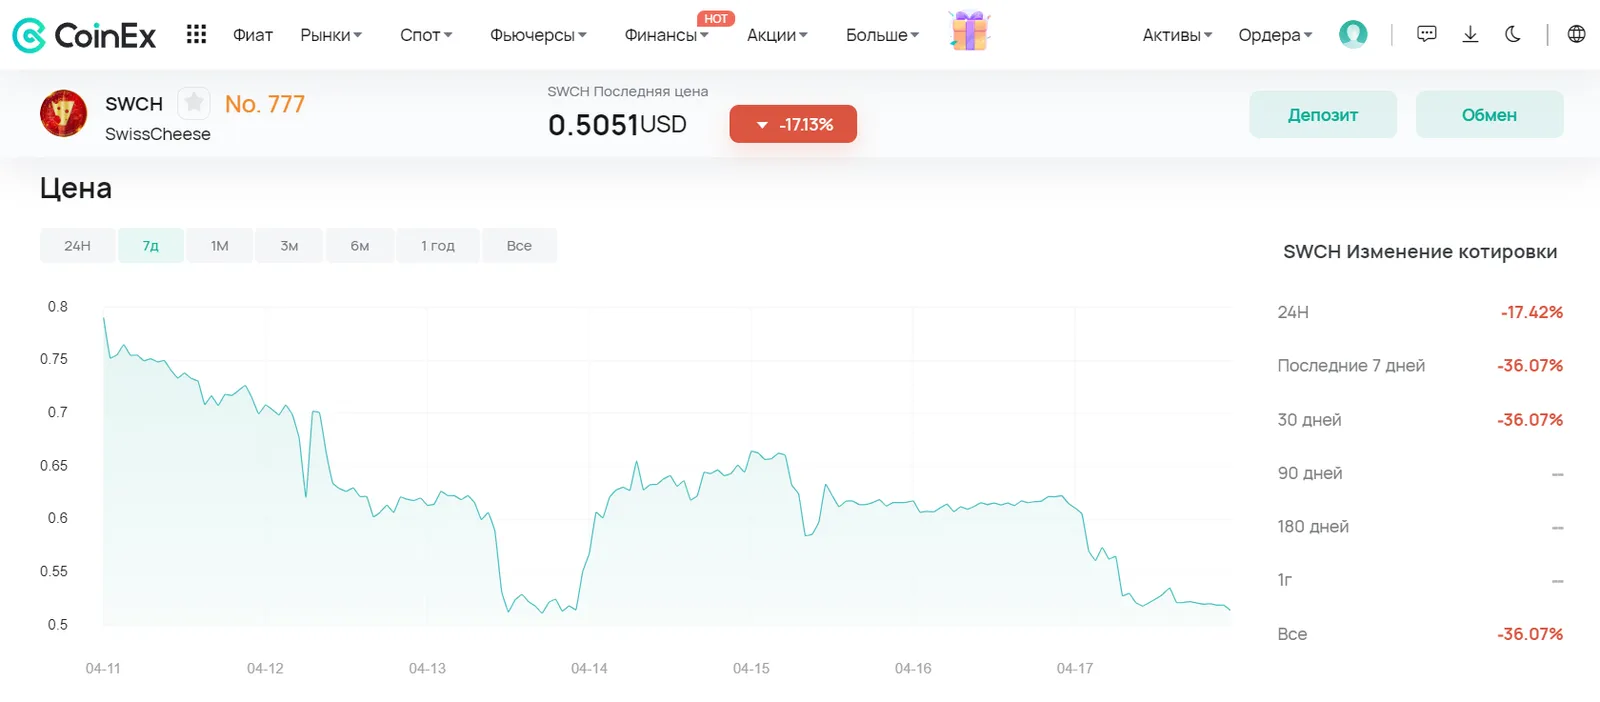This screenshot has height=702, width=1600.
Task: Click the 04-11 date on chart axis
Action: tap(103, 668)
